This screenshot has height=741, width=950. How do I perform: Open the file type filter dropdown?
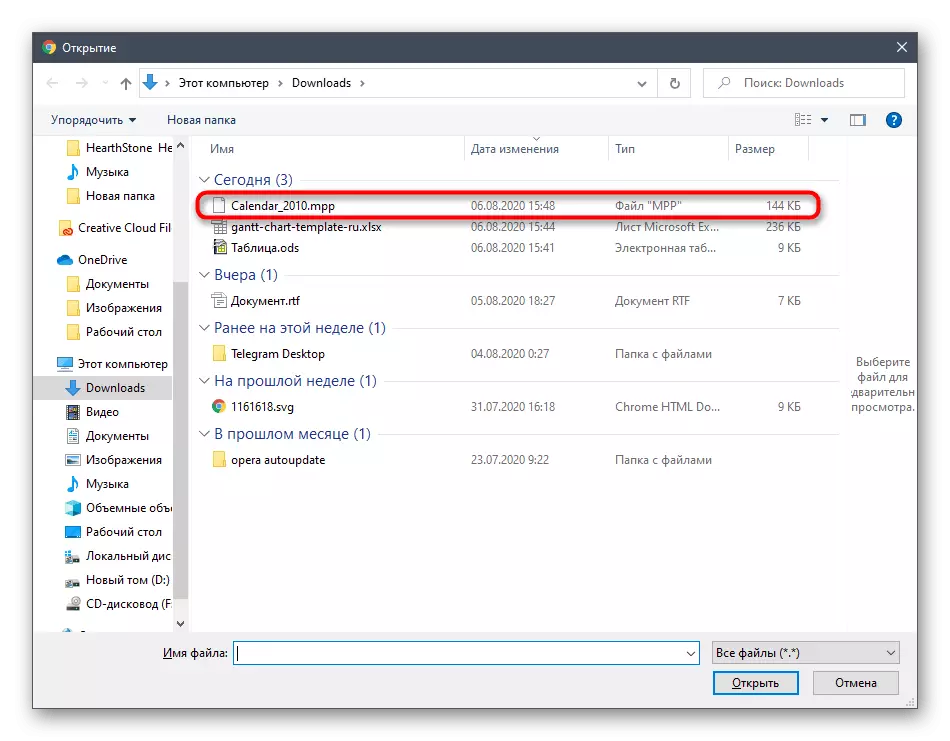805,653
